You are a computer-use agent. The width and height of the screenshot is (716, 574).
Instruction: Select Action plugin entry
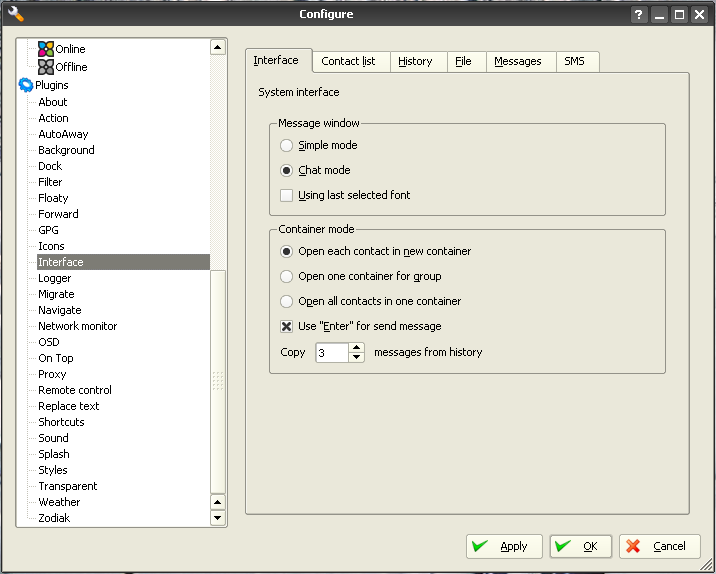(x=53, y=118)
